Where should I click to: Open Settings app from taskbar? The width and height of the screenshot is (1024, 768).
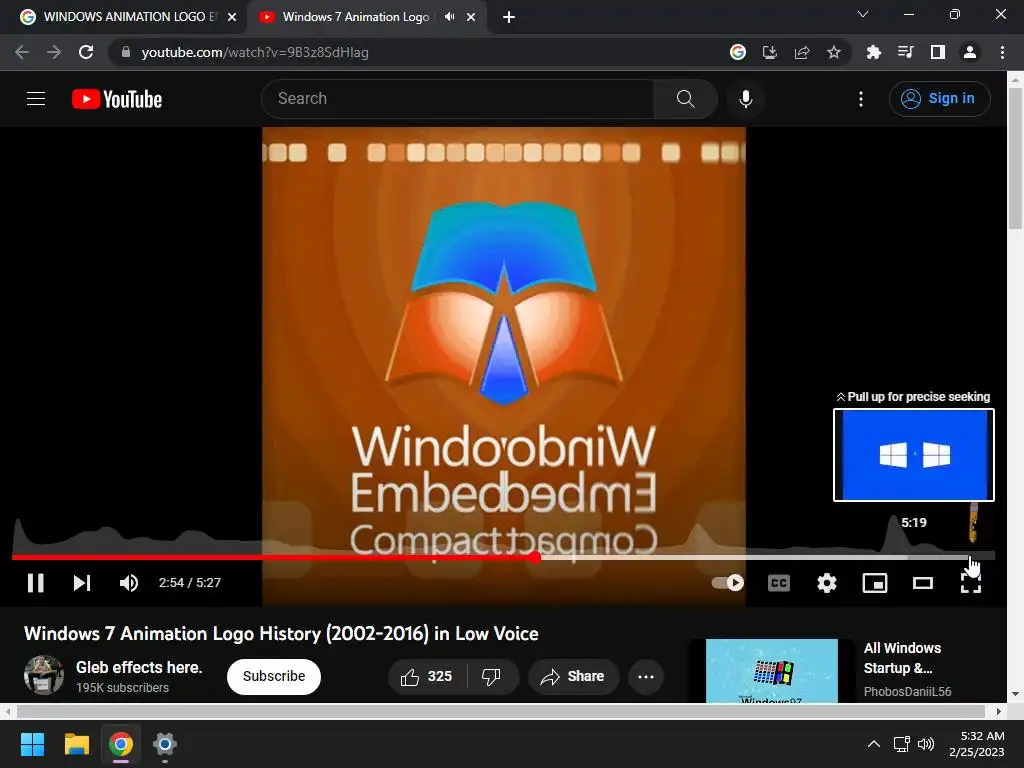[x=165, y=744]
